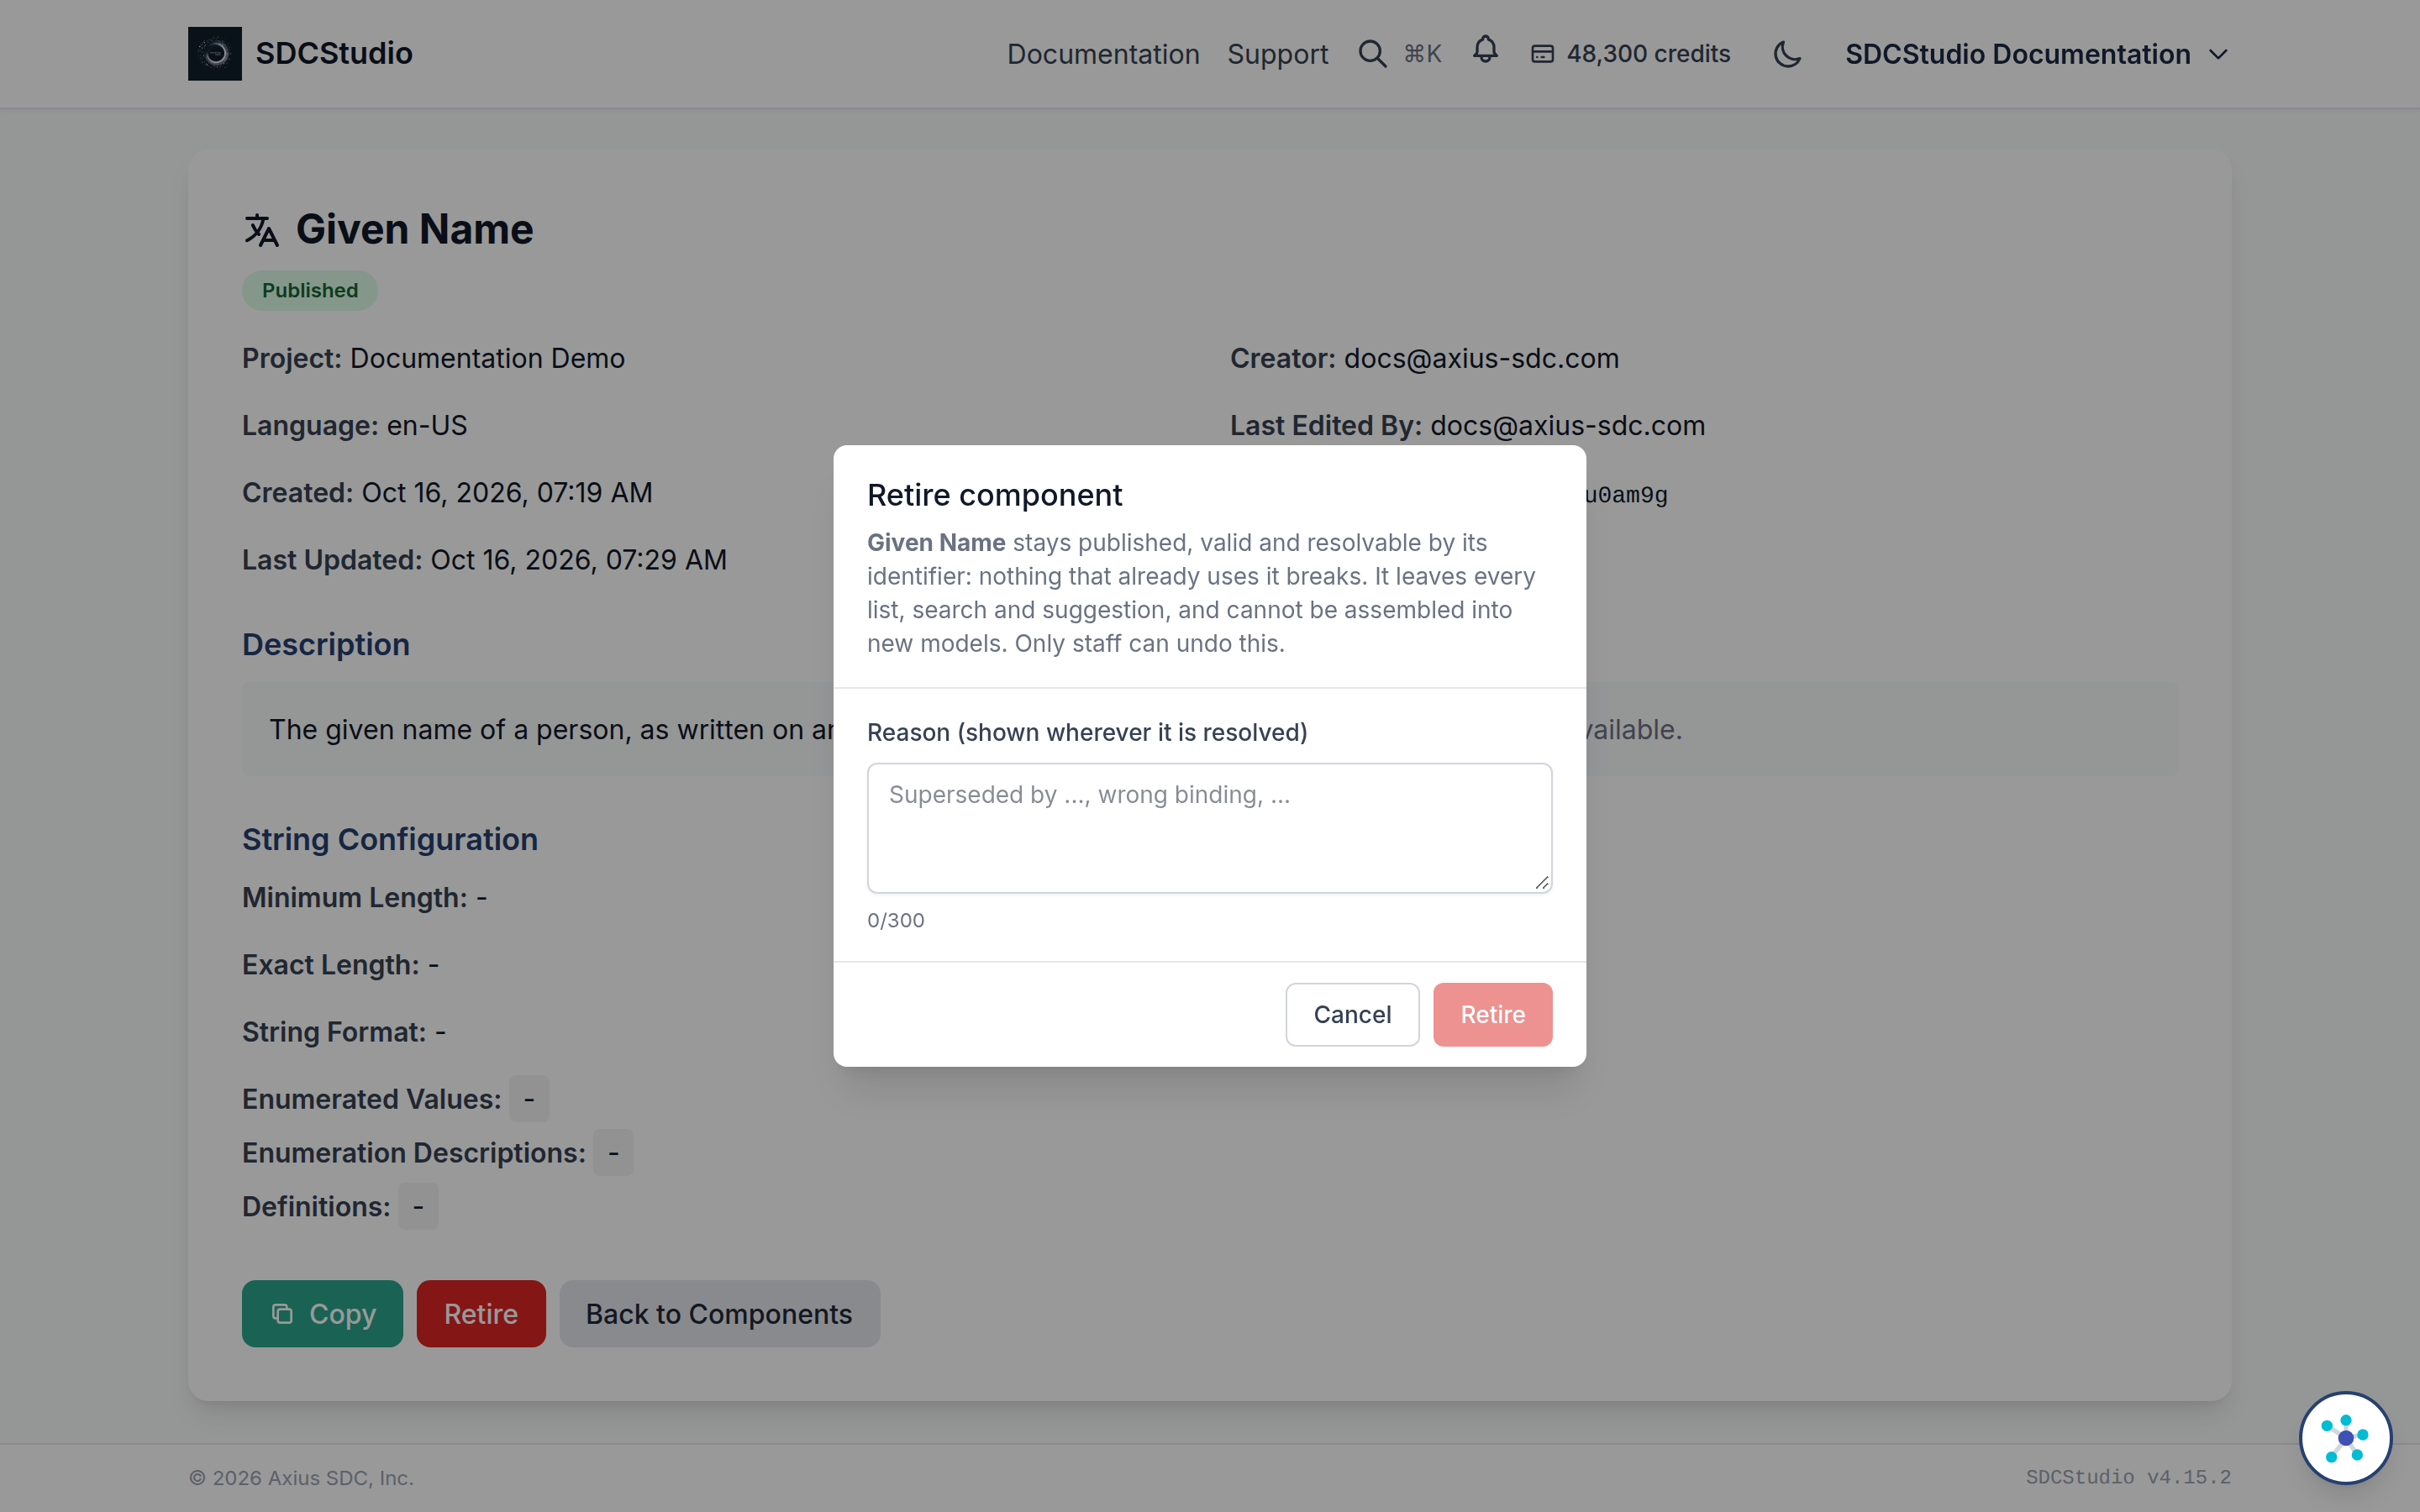Click the Creator email docs@axius-sdc.com
2420x1512 pixels.
click(x=1480, y=358)
